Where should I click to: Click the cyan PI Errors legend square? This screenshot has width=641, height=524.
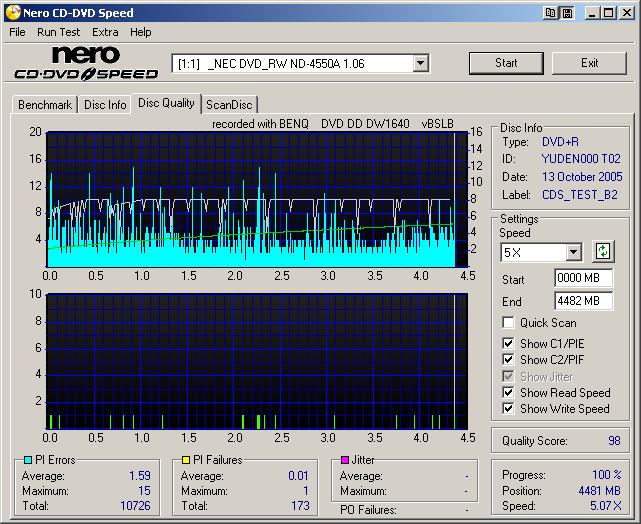pyautogui.click(x=28, y=460)
